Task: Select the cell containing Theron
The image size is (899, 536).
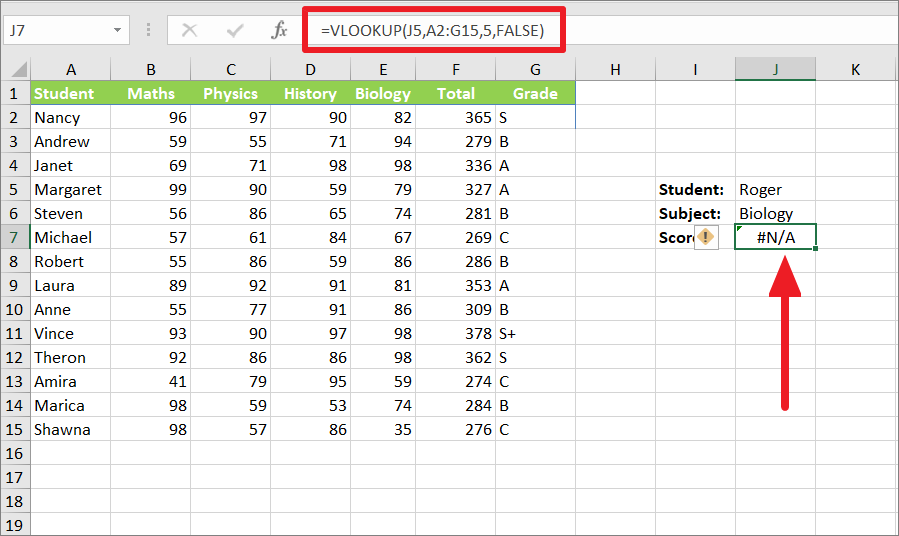Action: (x=71, y=358)
